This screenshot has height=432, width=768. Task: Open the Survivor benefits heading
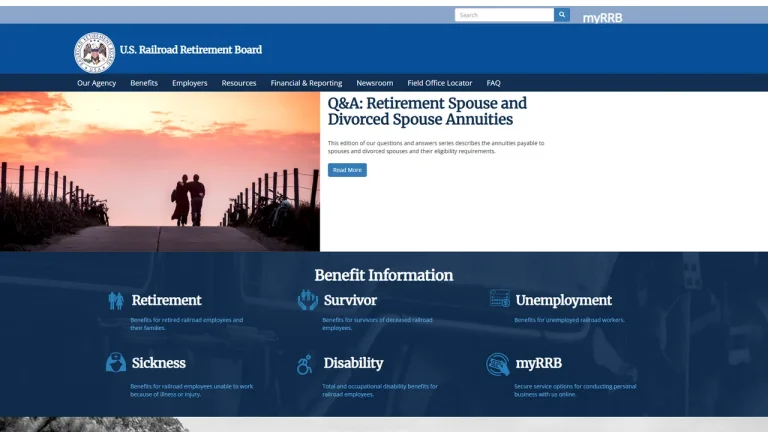(350, 300)
